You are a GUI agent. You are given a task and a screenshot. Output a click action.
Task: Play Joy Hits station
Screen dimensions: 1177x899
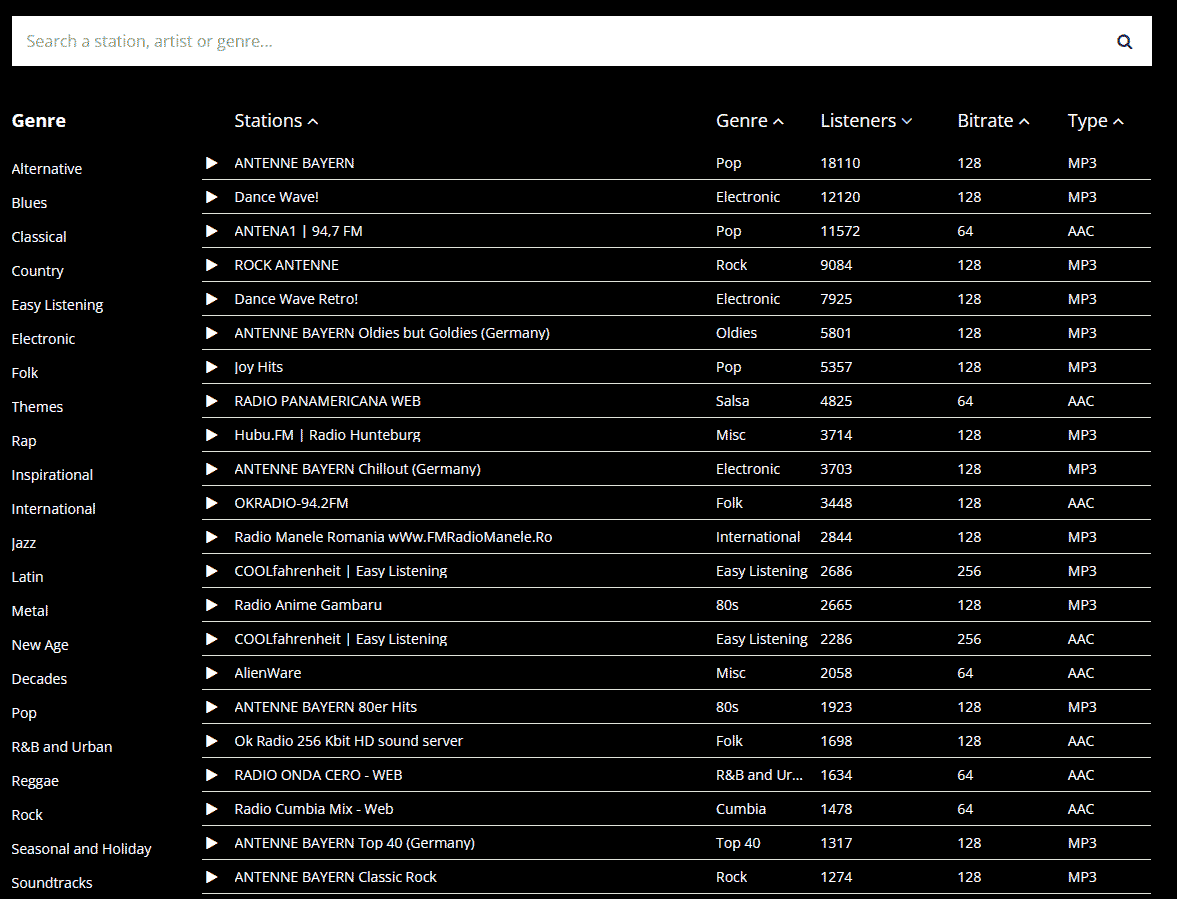tap(212, 367)
